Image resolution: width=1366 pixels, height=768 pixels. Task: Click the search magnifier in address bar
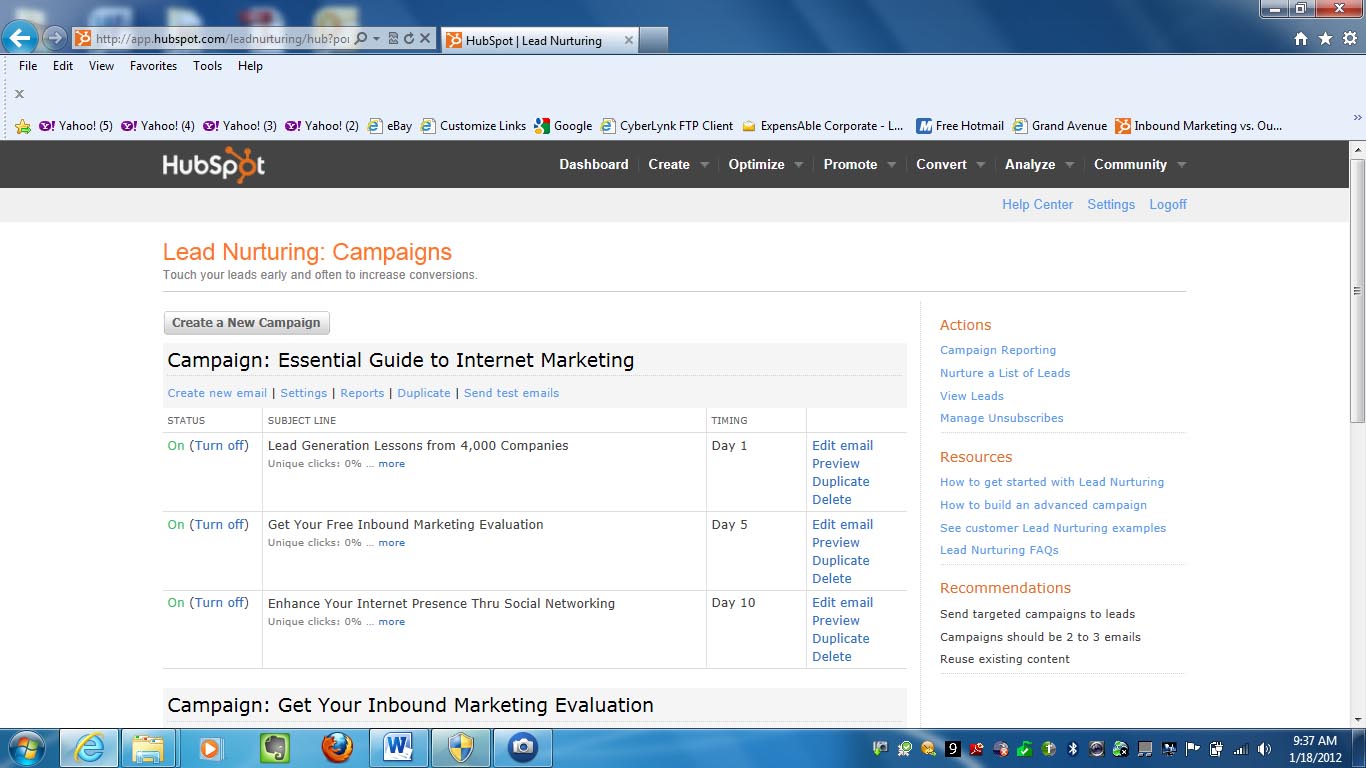coord(361,39)
